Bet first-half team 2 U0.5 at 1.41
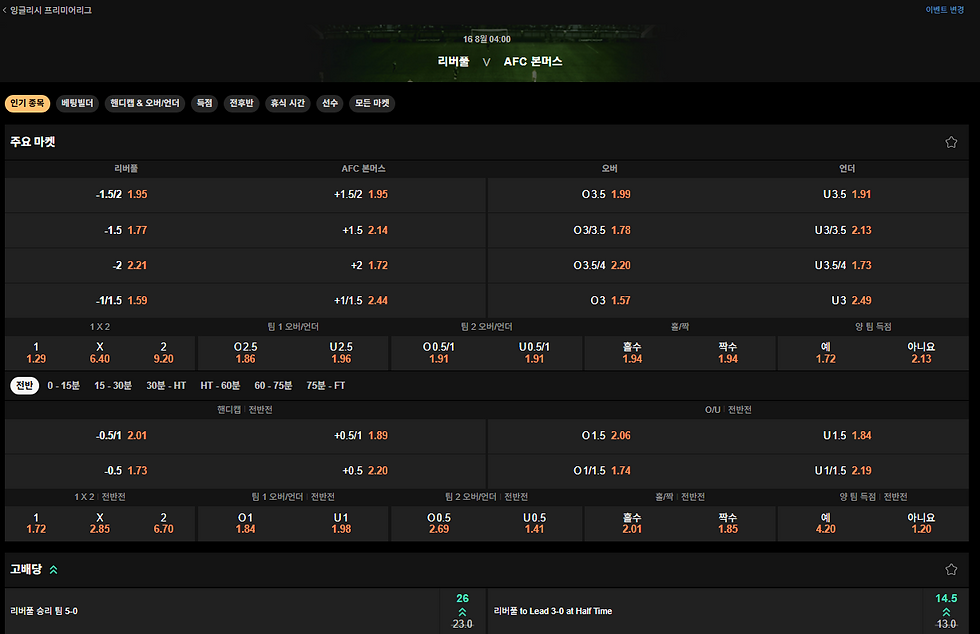 click(x=534, y=523)
